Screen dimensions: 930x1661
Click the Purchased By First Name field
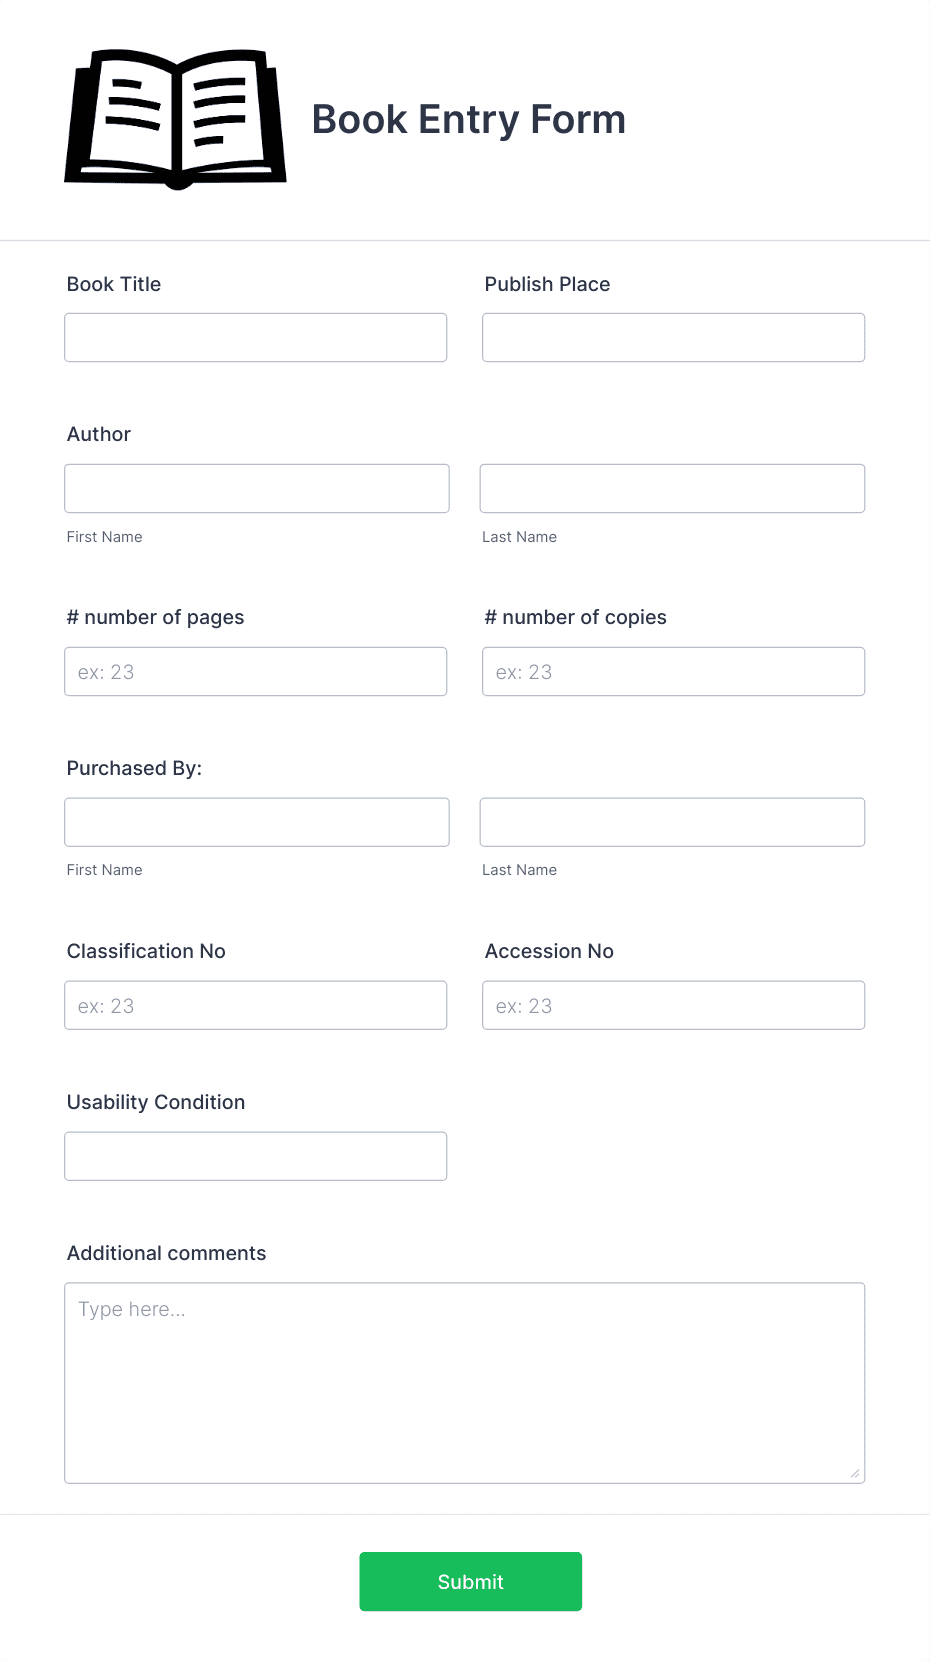point(256,821)
